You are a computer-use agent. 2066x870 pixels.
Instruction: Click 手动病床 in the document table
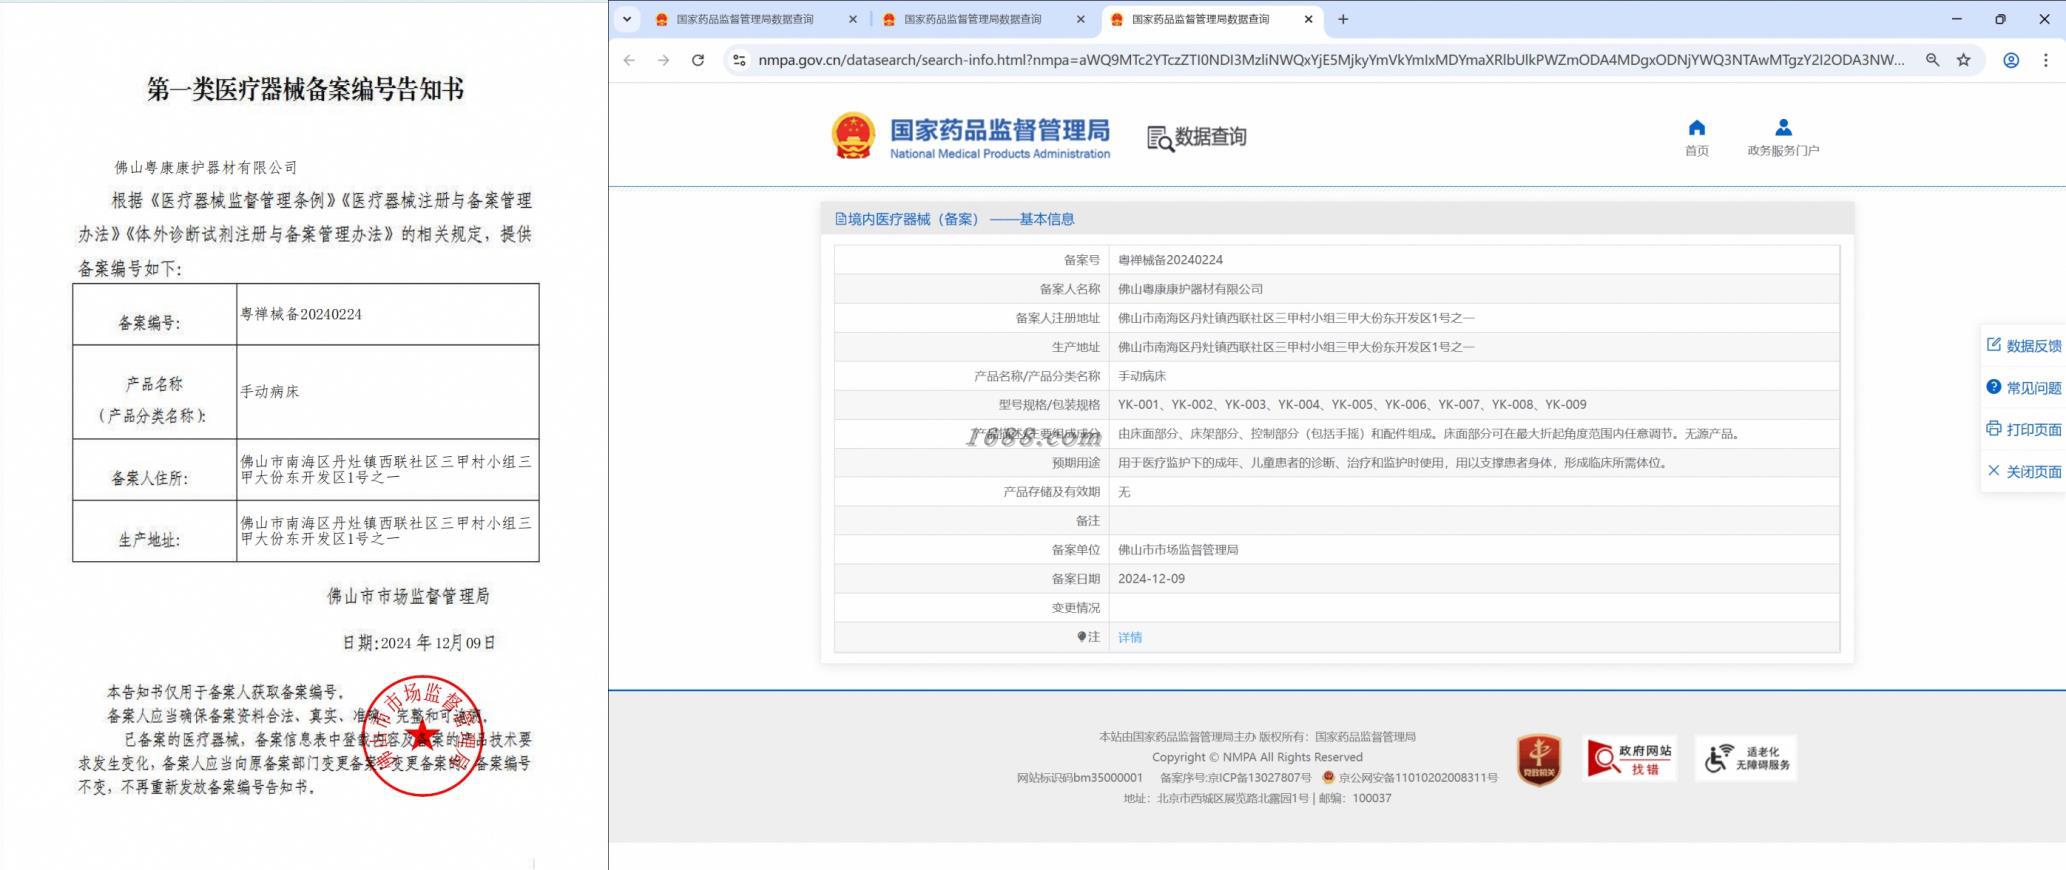(270, 392)
